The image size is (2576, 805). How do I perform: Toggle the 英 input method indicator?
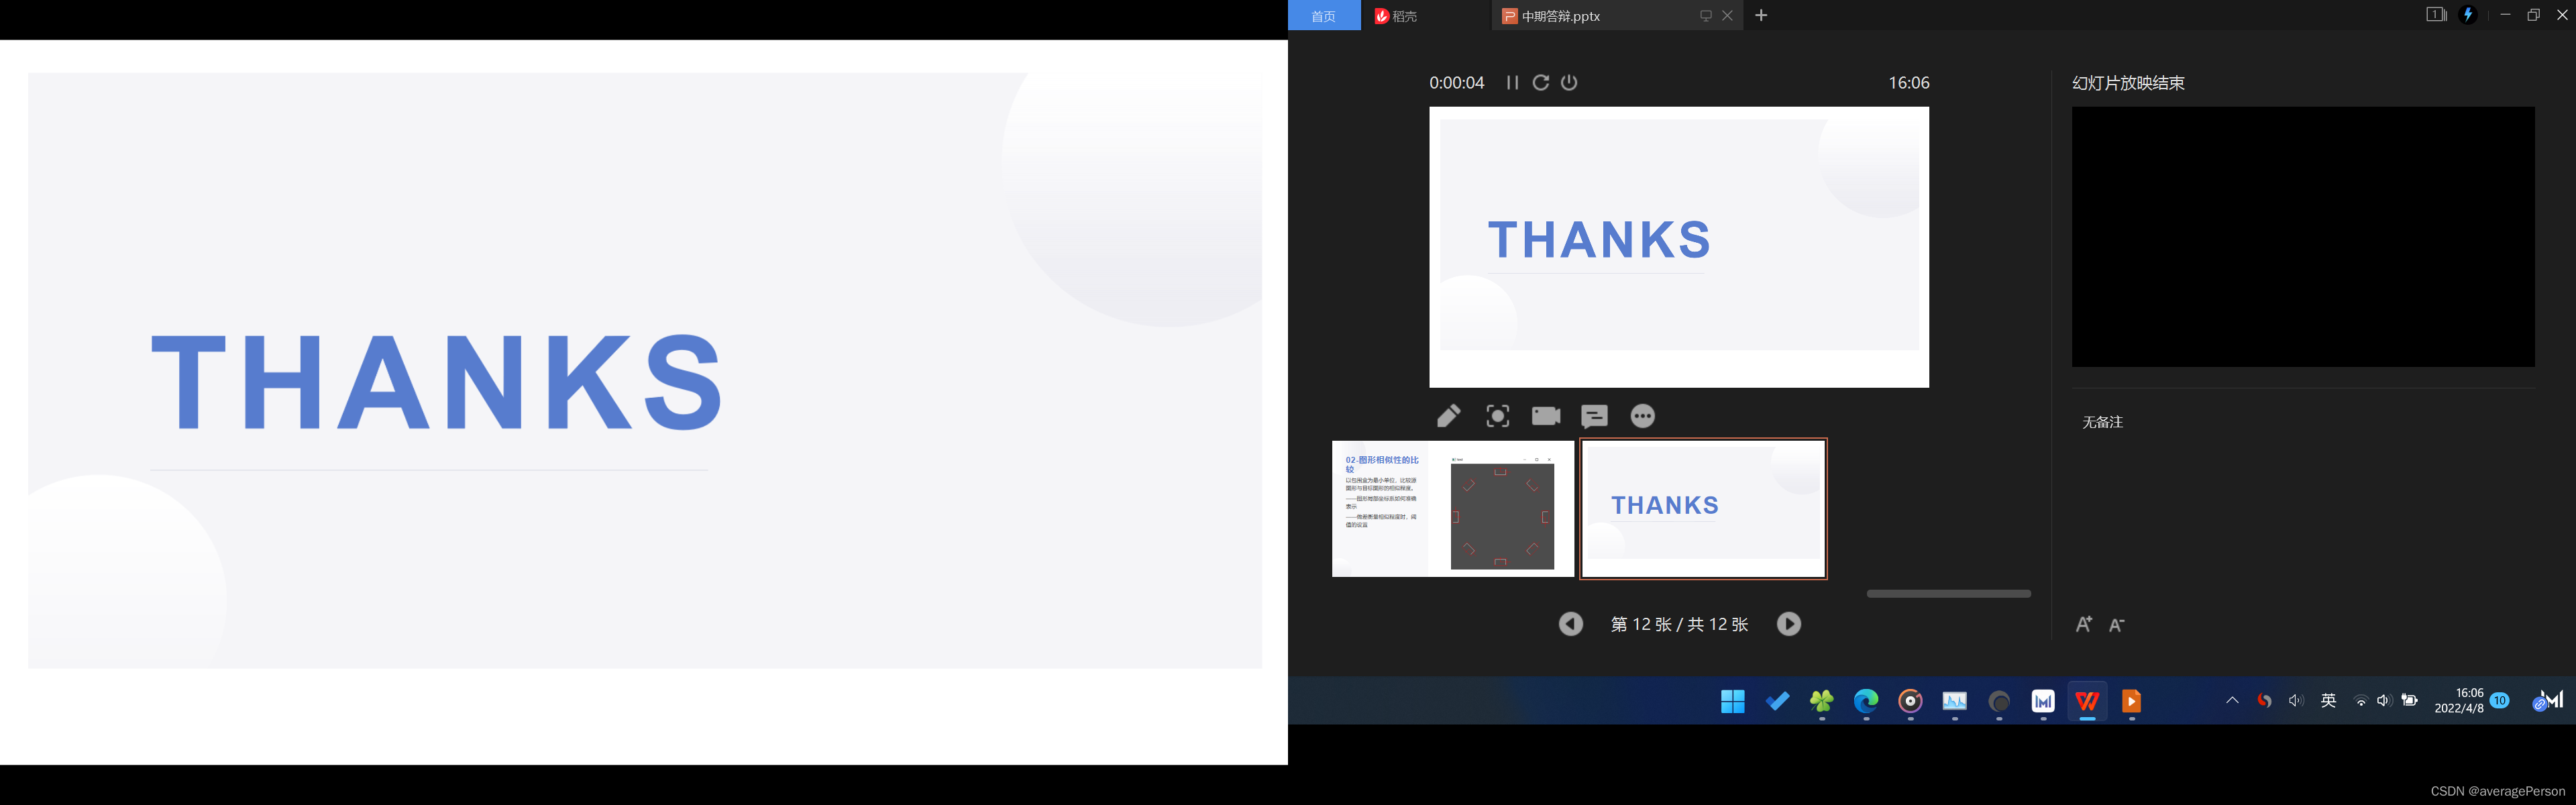(x=2328, y=701)
